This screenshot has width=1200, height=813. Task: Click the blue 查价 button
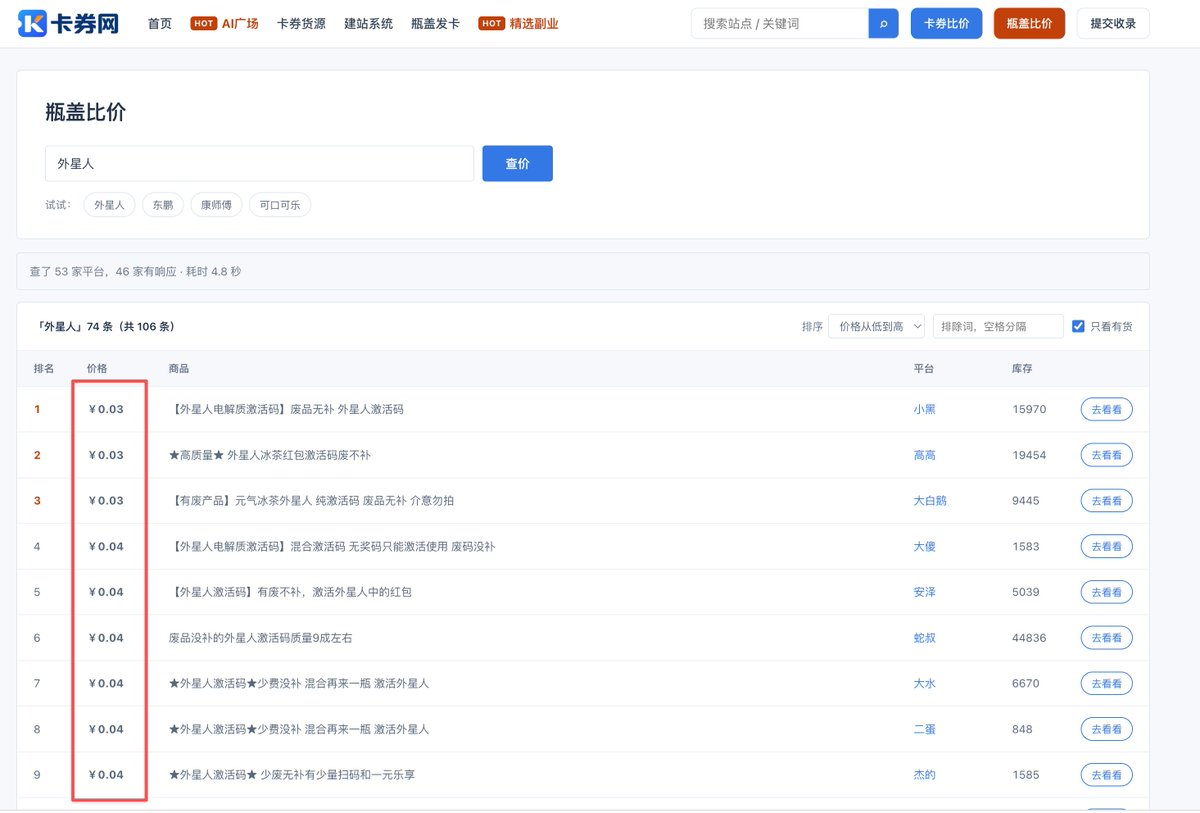point(517,164)
